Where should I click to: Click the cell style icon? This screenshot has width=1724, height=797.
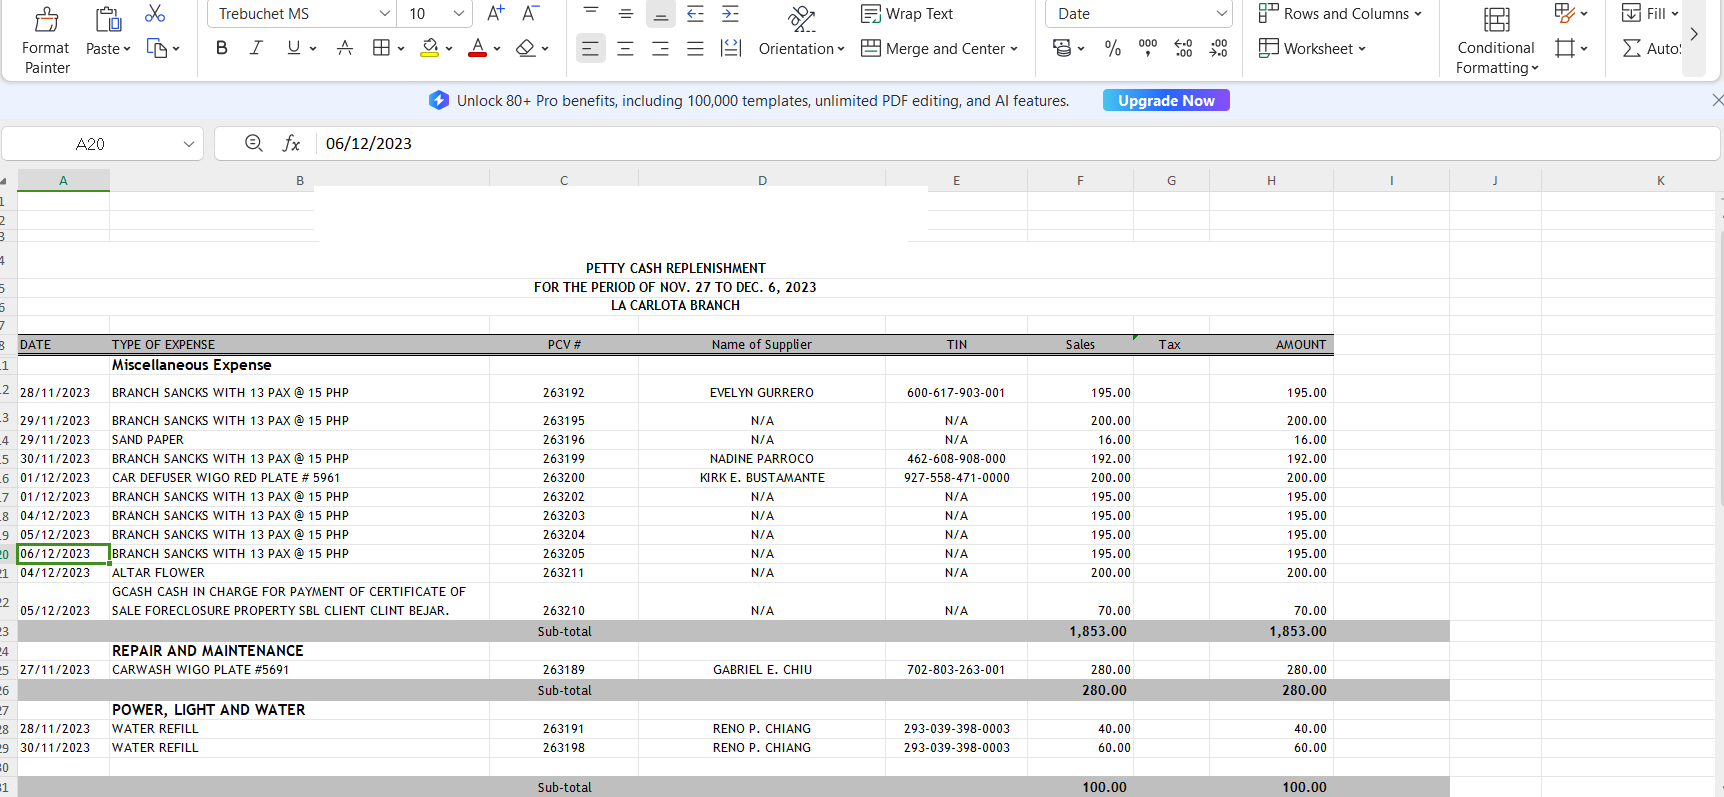click(x=1565, y=48)
